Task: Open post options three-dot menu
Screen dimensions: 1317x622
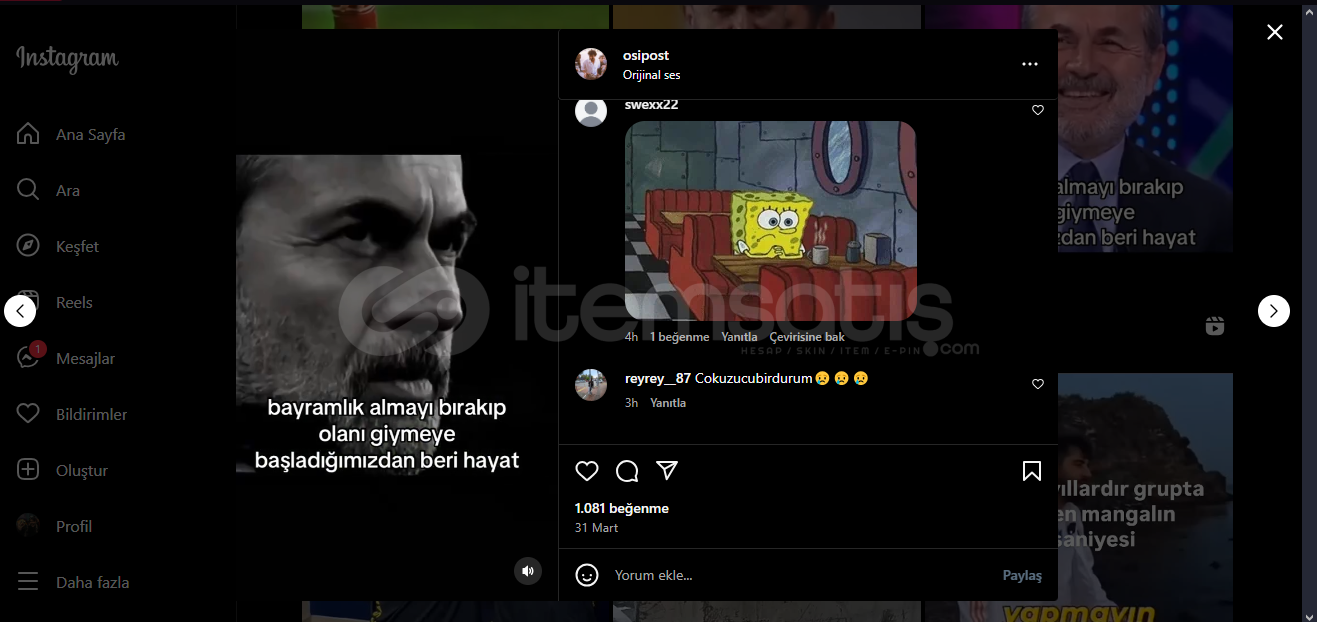Action: [1030, 64]
